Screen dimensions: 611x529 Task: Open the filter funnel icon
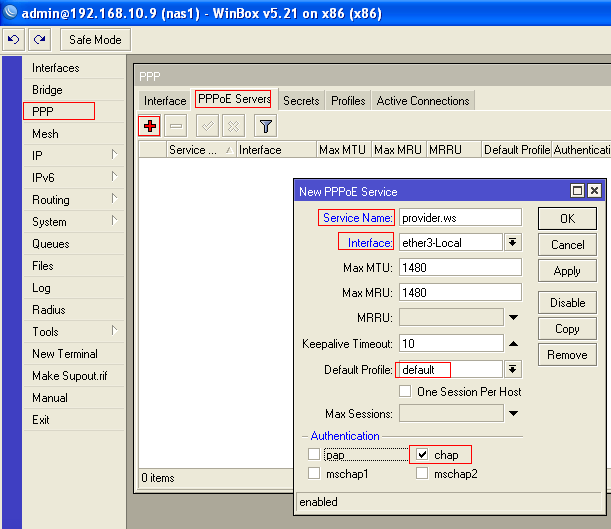265,126
